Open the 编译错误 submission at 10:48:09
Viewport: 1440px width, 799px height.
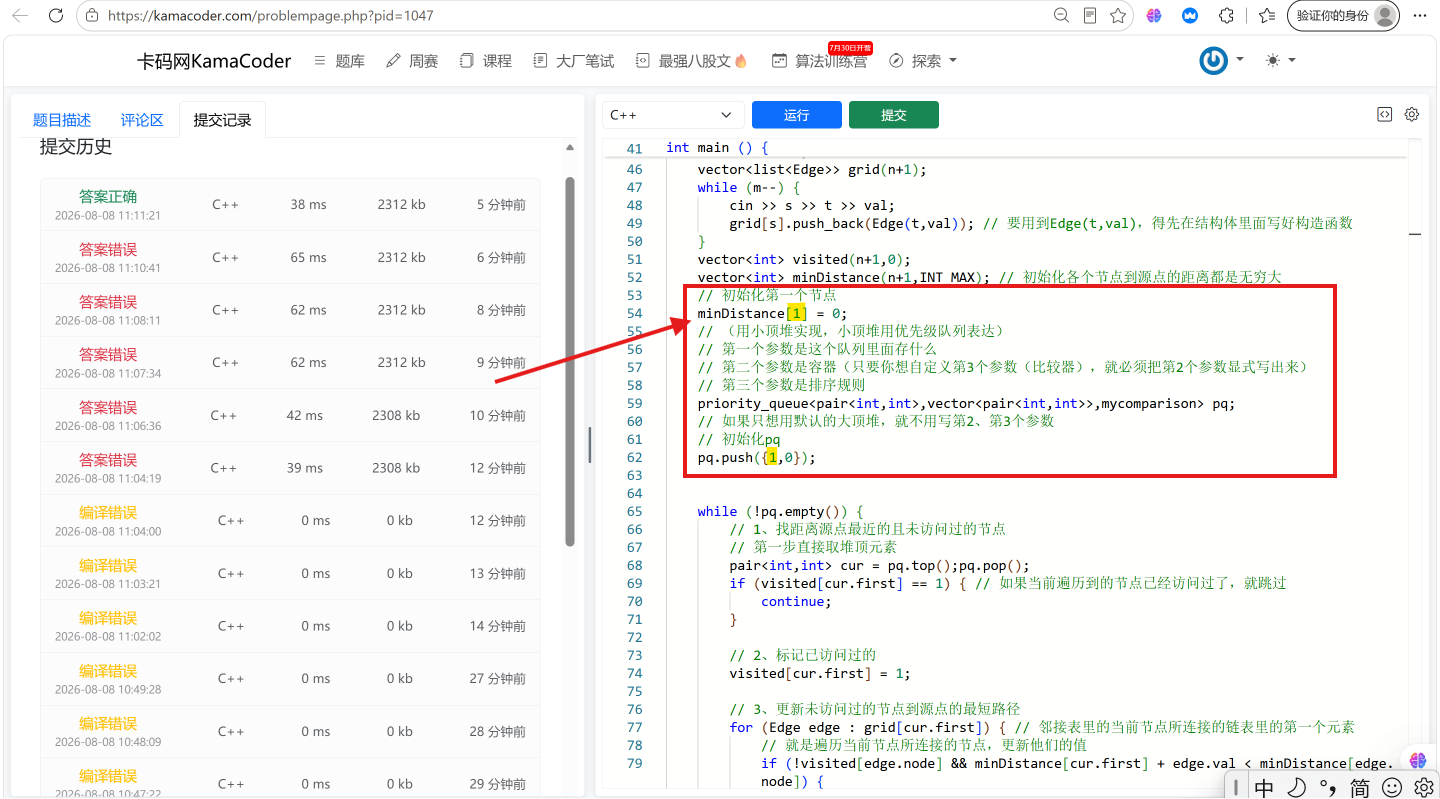pyautogui.click(x=290, y=732)
